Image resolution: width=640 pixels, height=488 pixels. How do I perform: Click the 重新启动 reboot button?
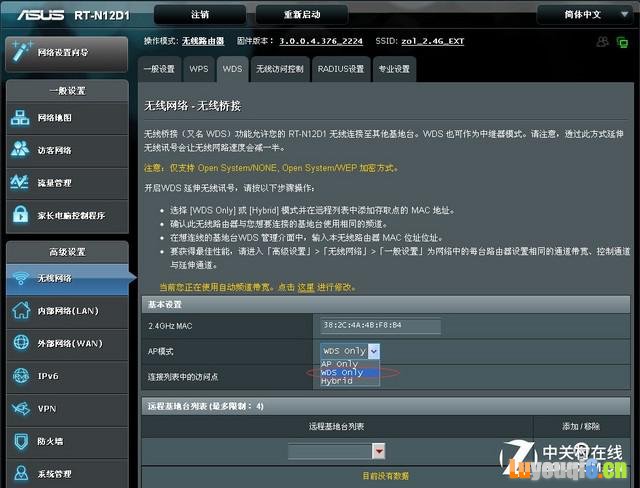click(302, 15)
